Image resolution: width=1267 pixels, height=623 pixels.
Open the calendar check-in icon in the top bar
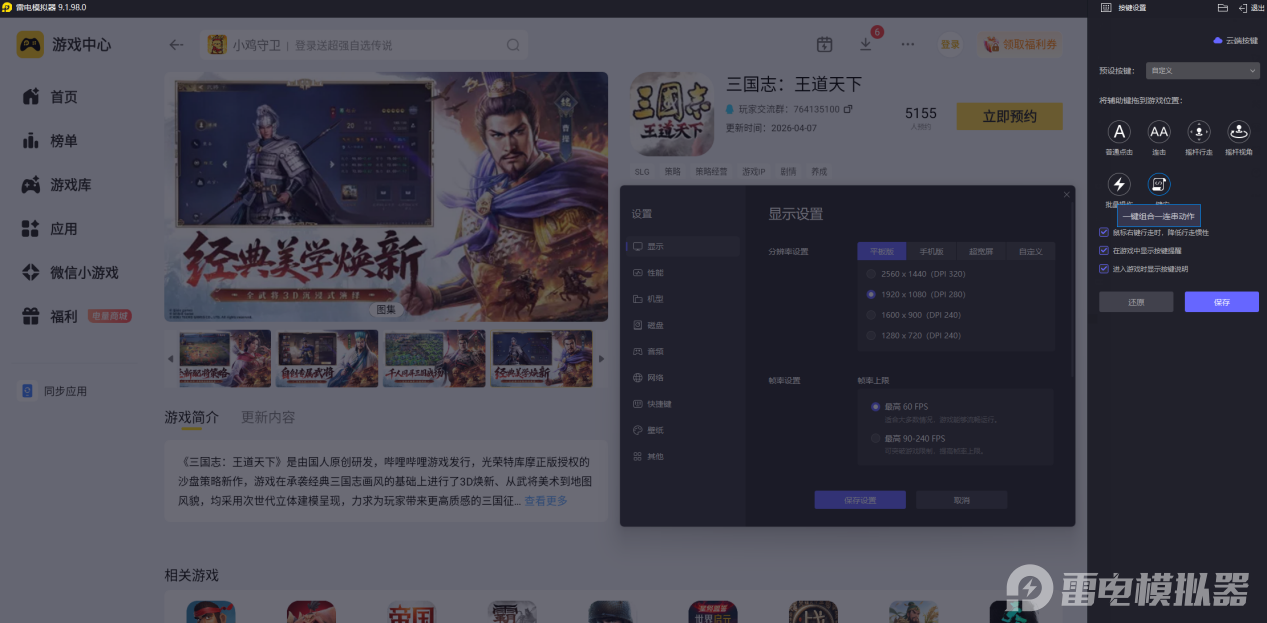pos(825,44)
